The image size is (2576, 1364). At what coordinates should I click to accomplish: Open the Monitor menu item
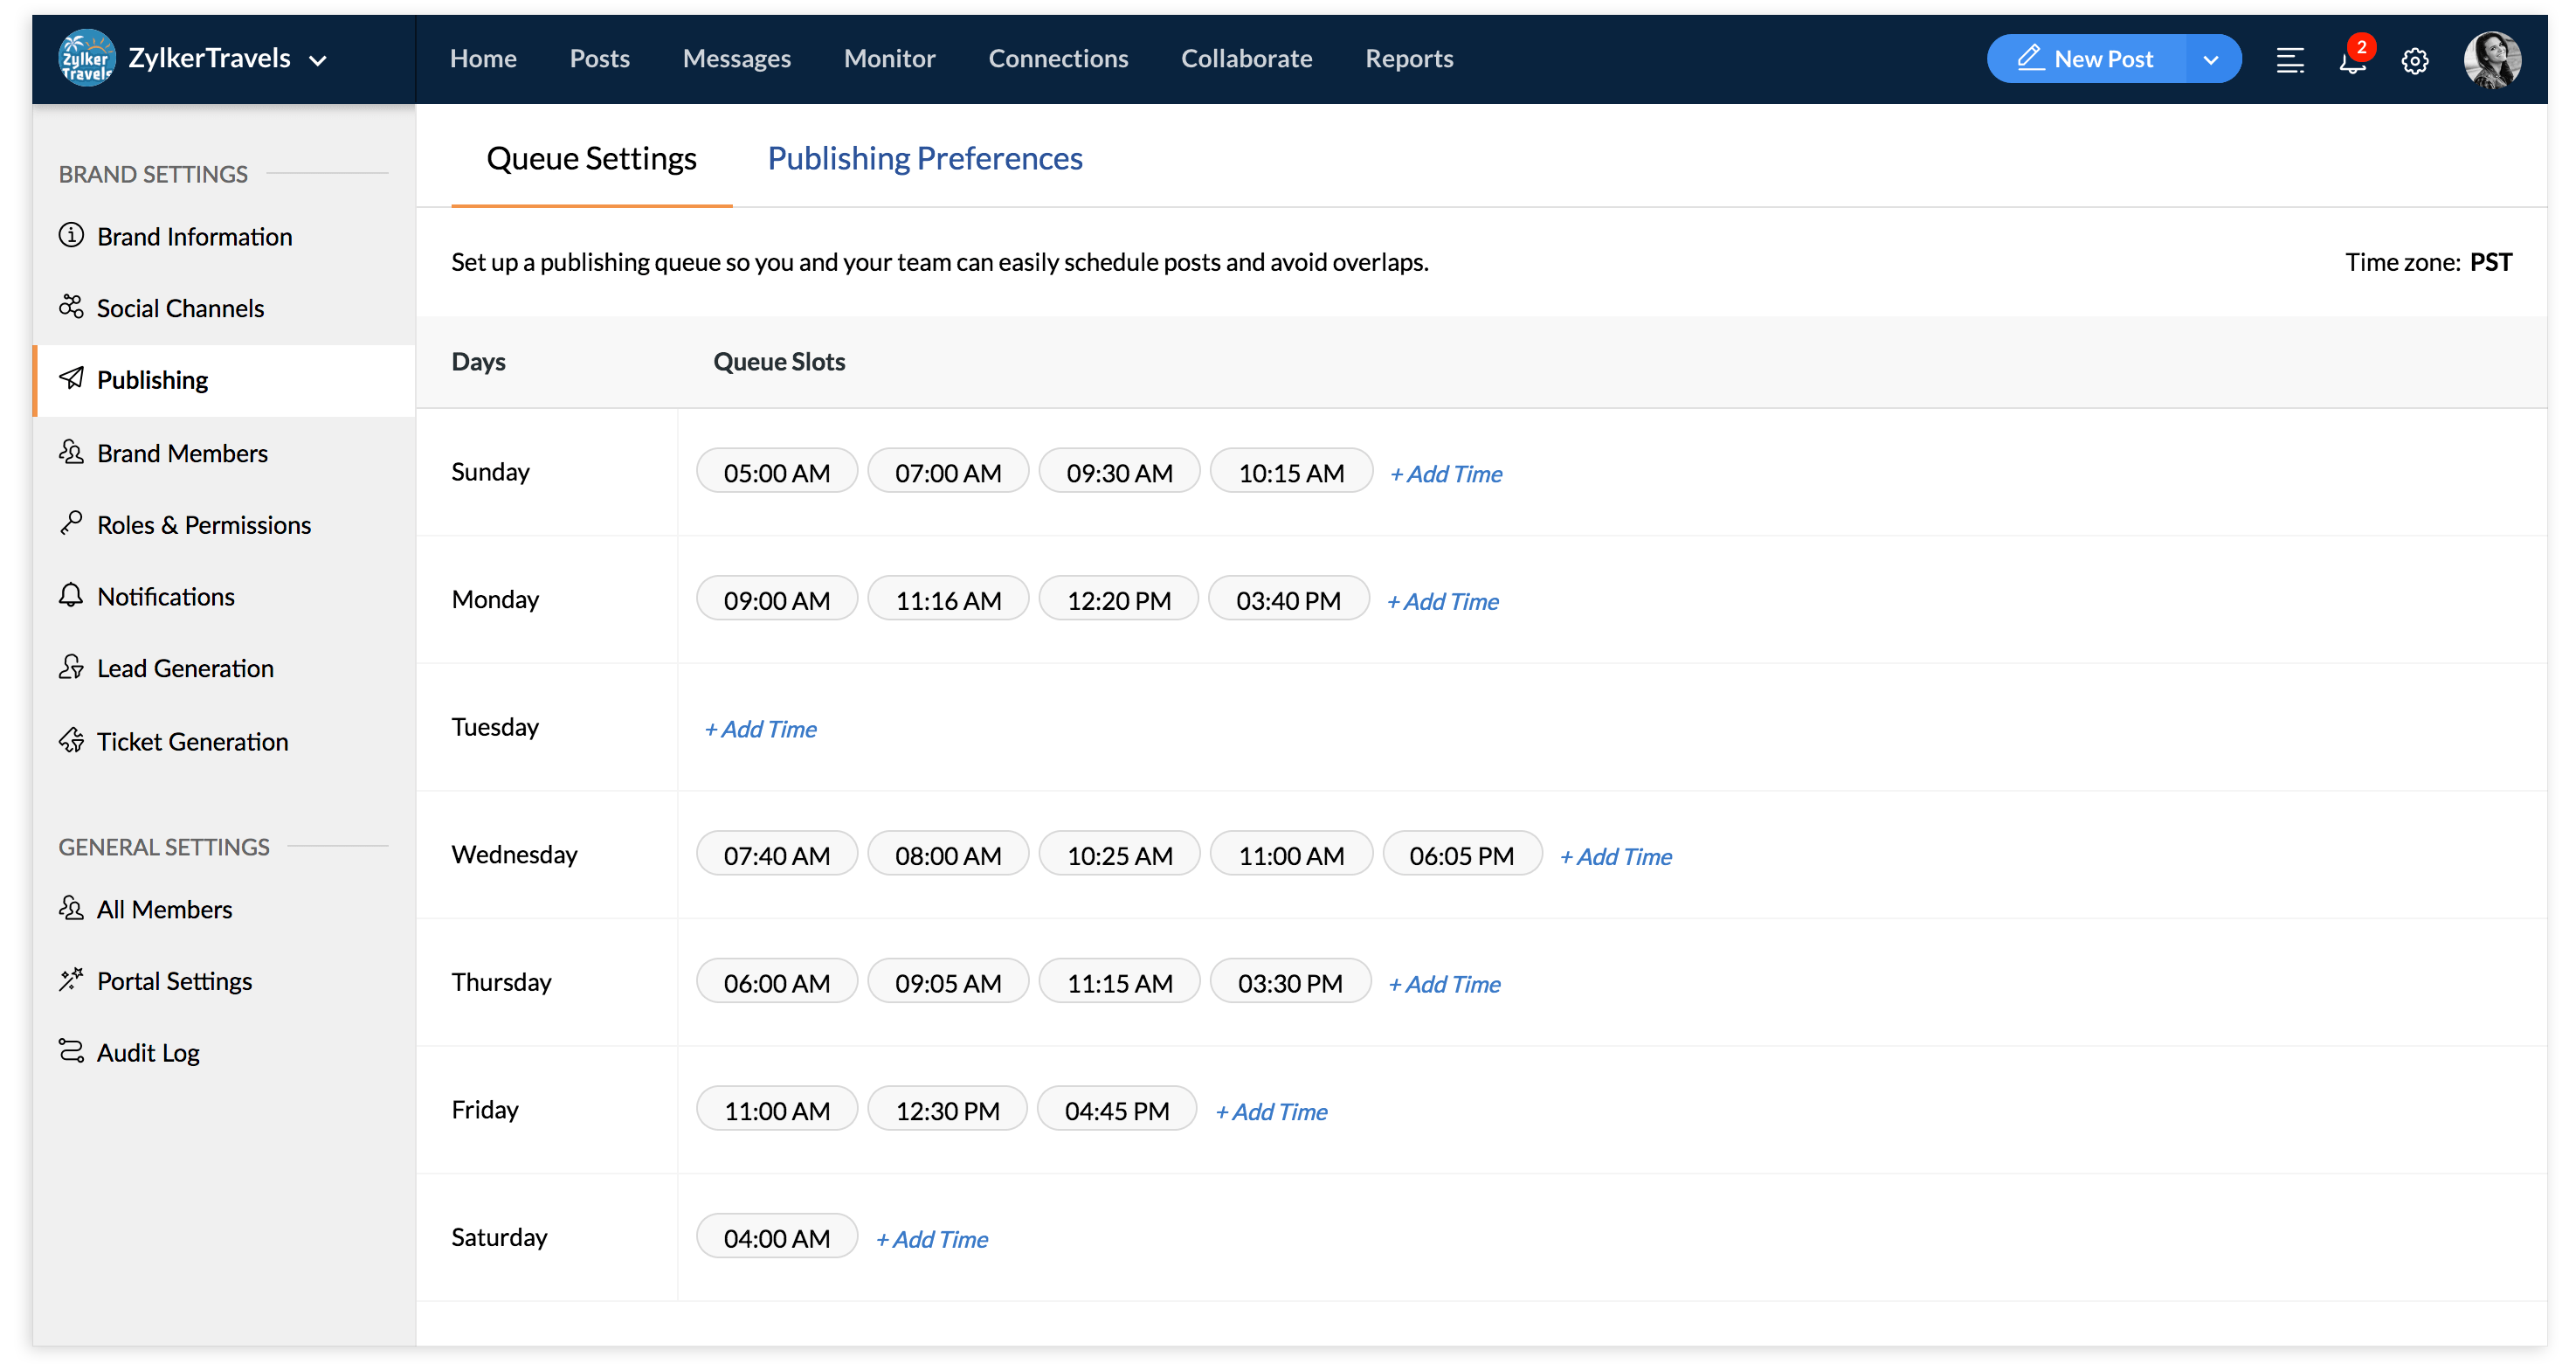click(889, 59)
